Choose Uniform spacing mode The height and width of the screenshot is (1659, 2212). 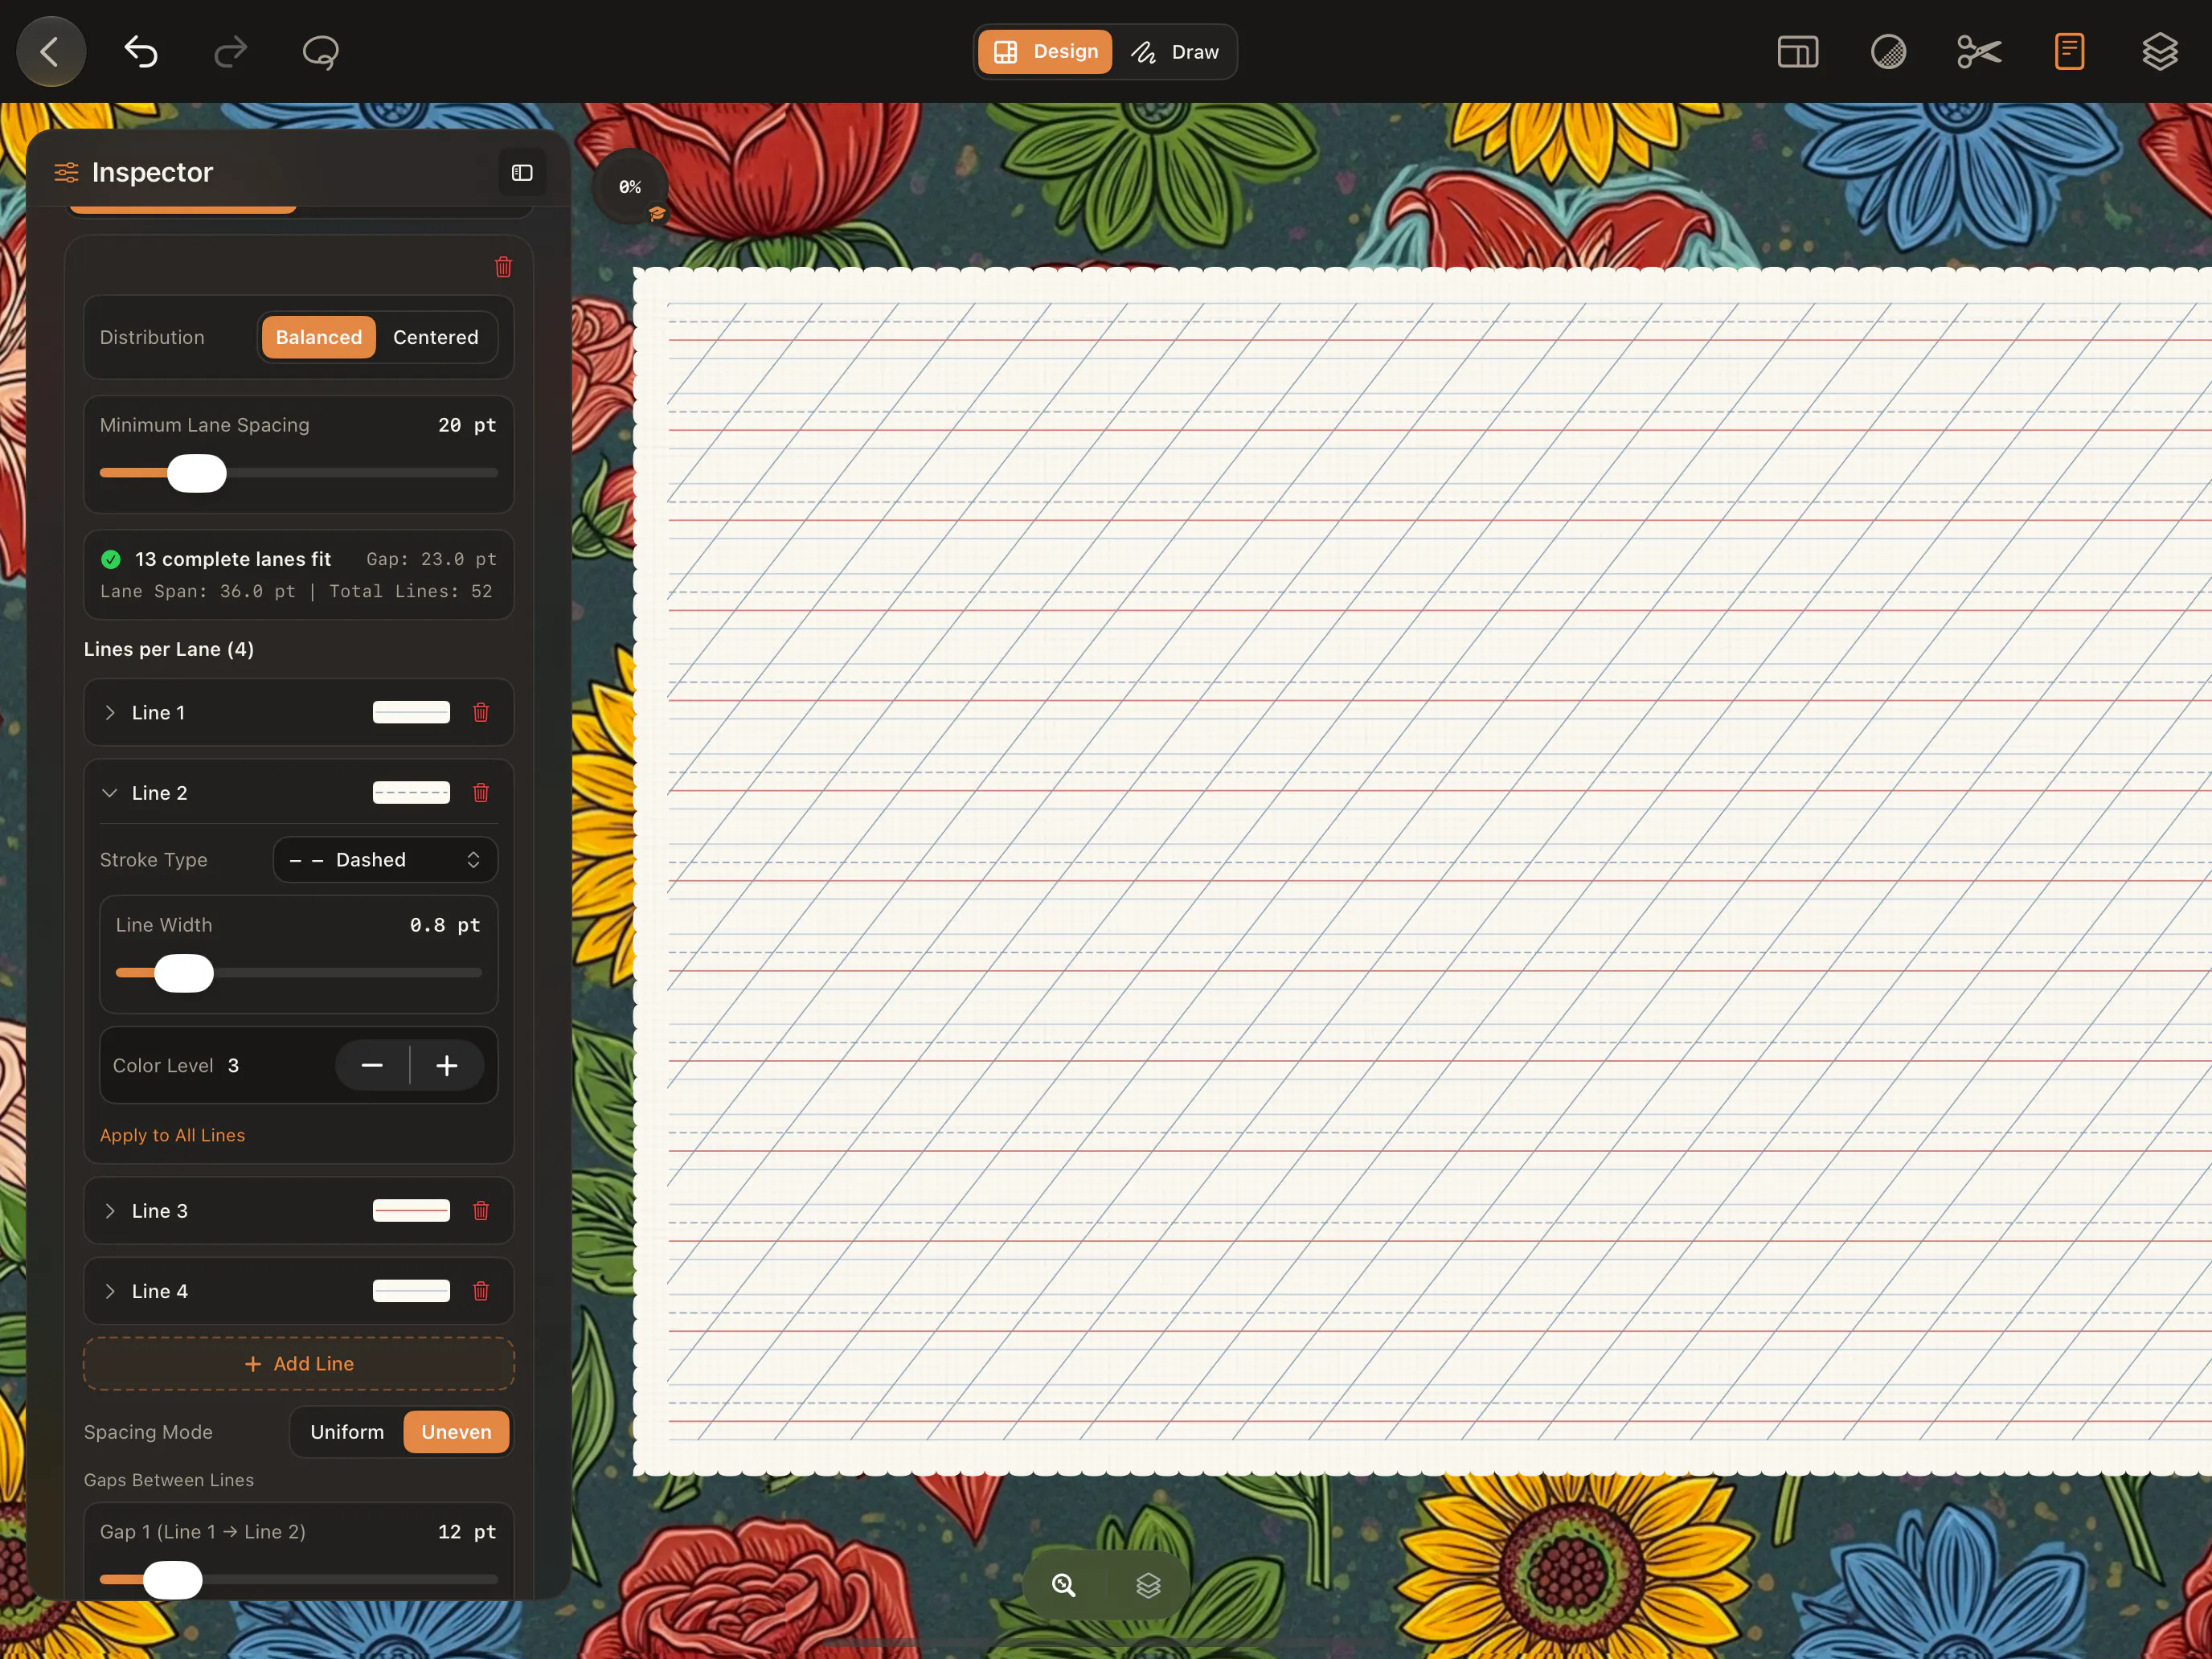[x=347, y=1432]
